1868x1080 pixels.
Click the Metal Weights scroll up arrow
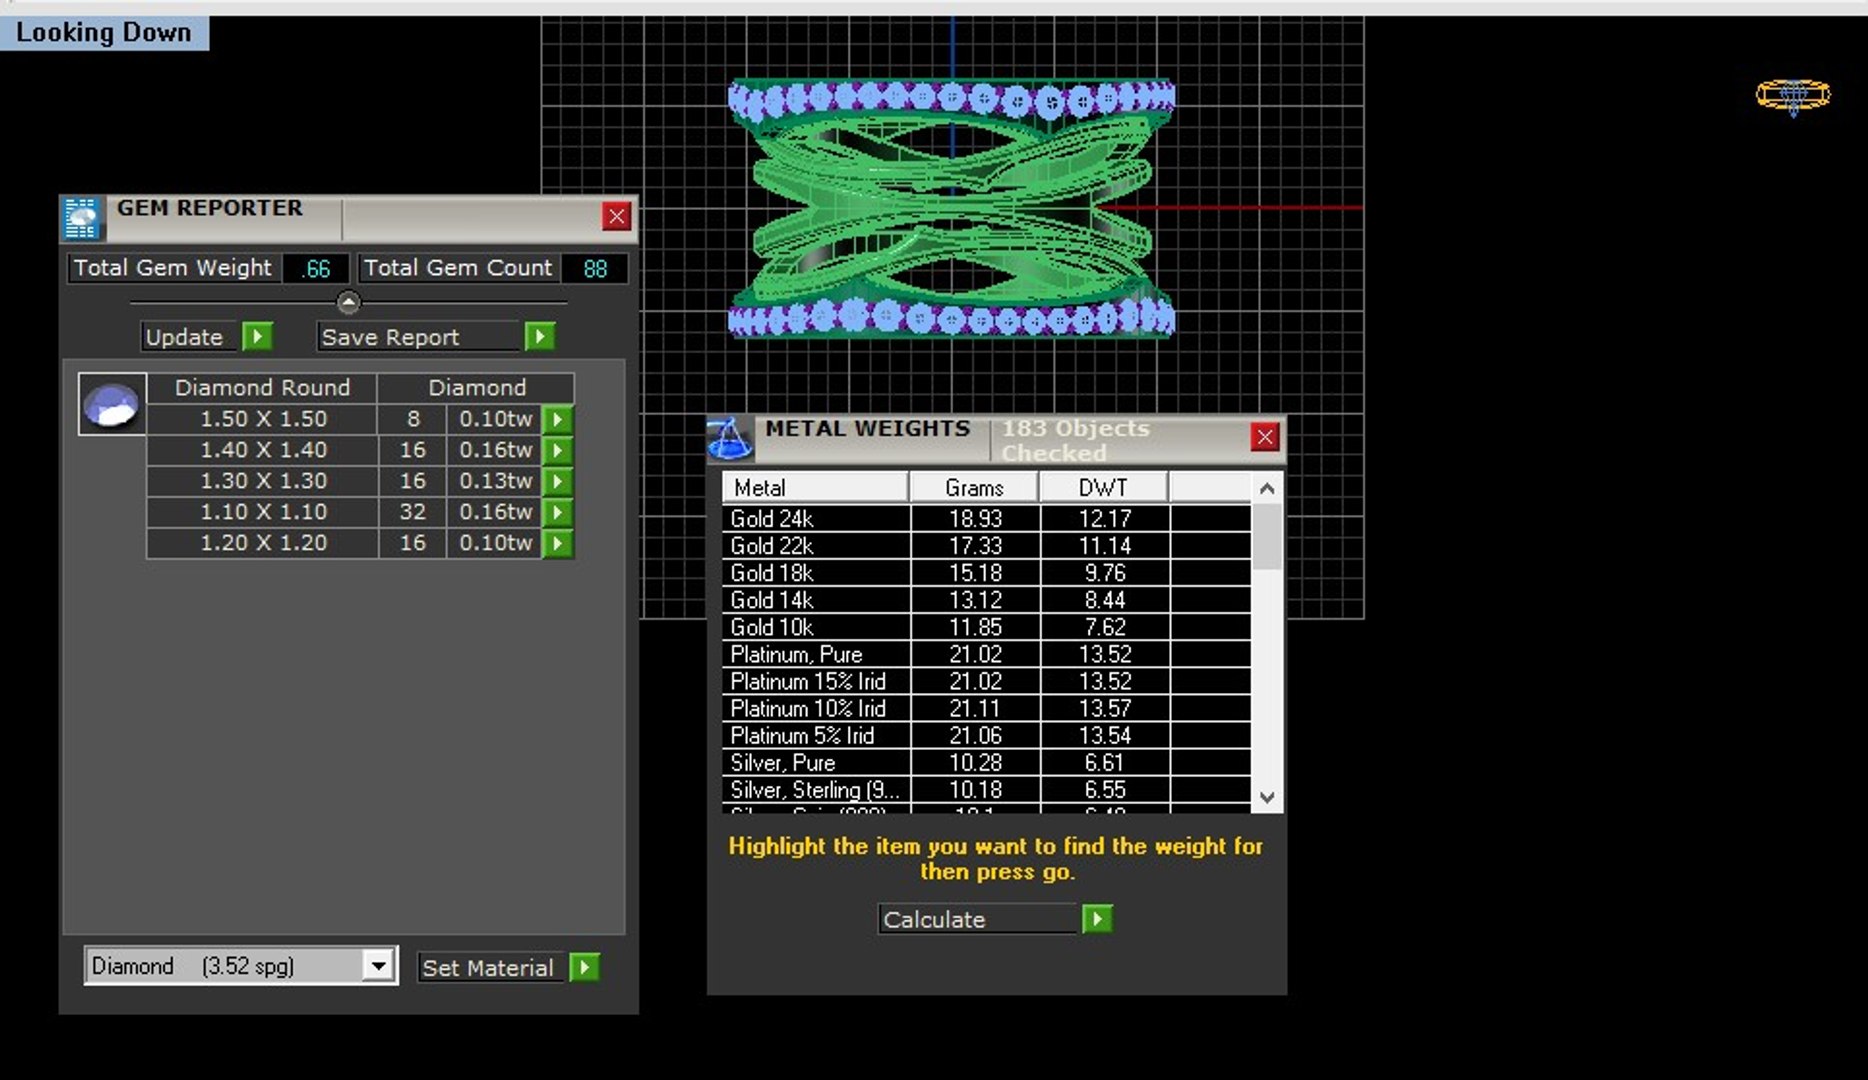pos(1267,488)
